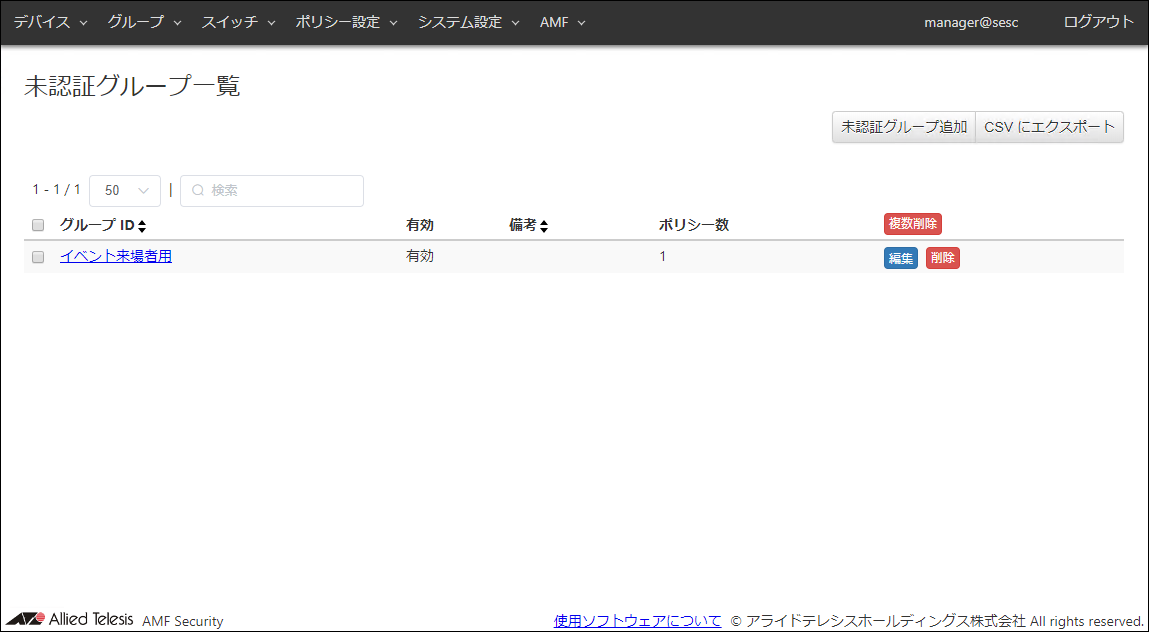
Task: Click into the 検索 search field
Action: pyautogui.click(x=280, y=190)
